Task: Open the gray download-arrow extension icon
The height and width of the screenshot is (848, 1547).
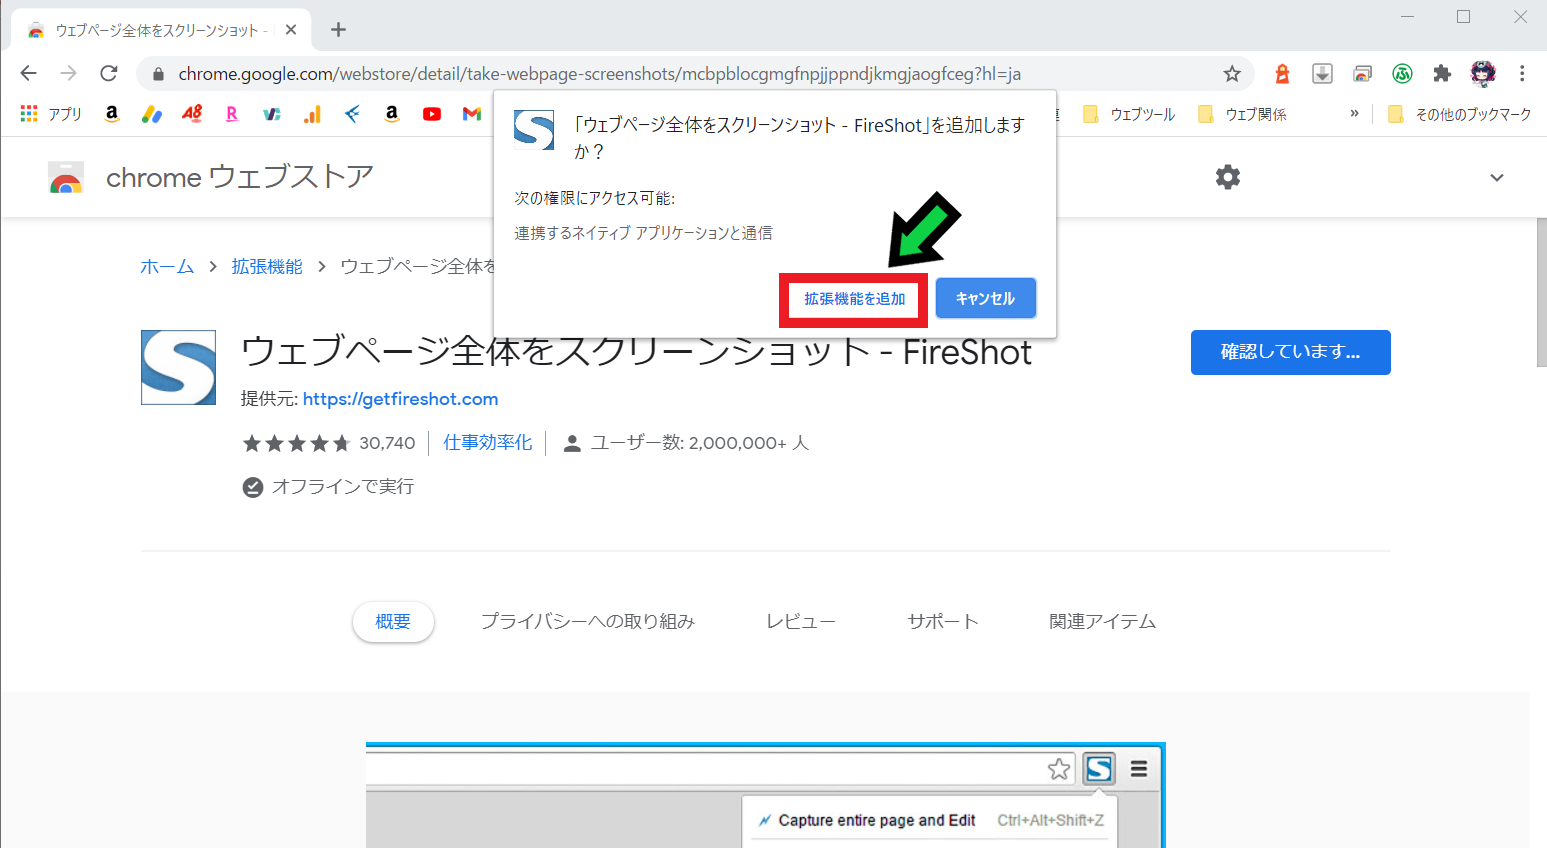Action: (x=1322, y=73)
